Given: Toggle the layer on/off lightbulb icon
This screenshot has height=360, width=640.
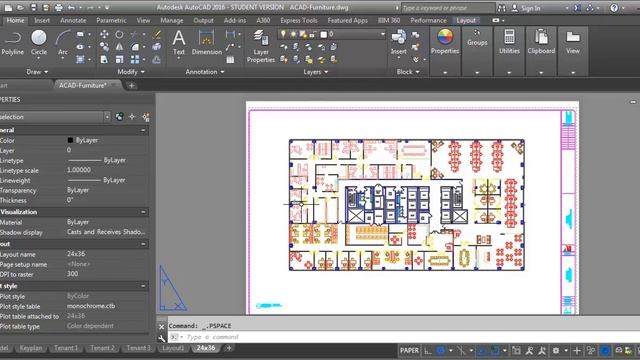Looking at the screenshot, I should point(283,34).
